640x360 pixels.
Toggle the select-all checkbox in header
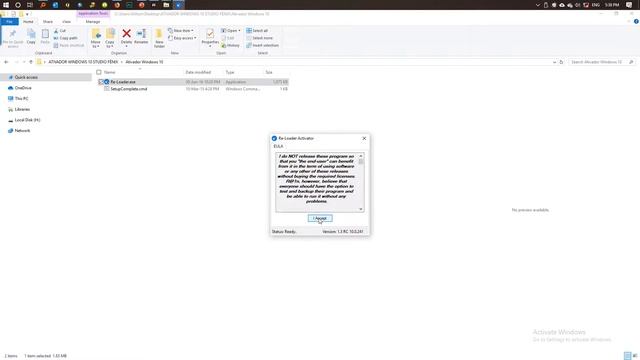tap(99, 72)
